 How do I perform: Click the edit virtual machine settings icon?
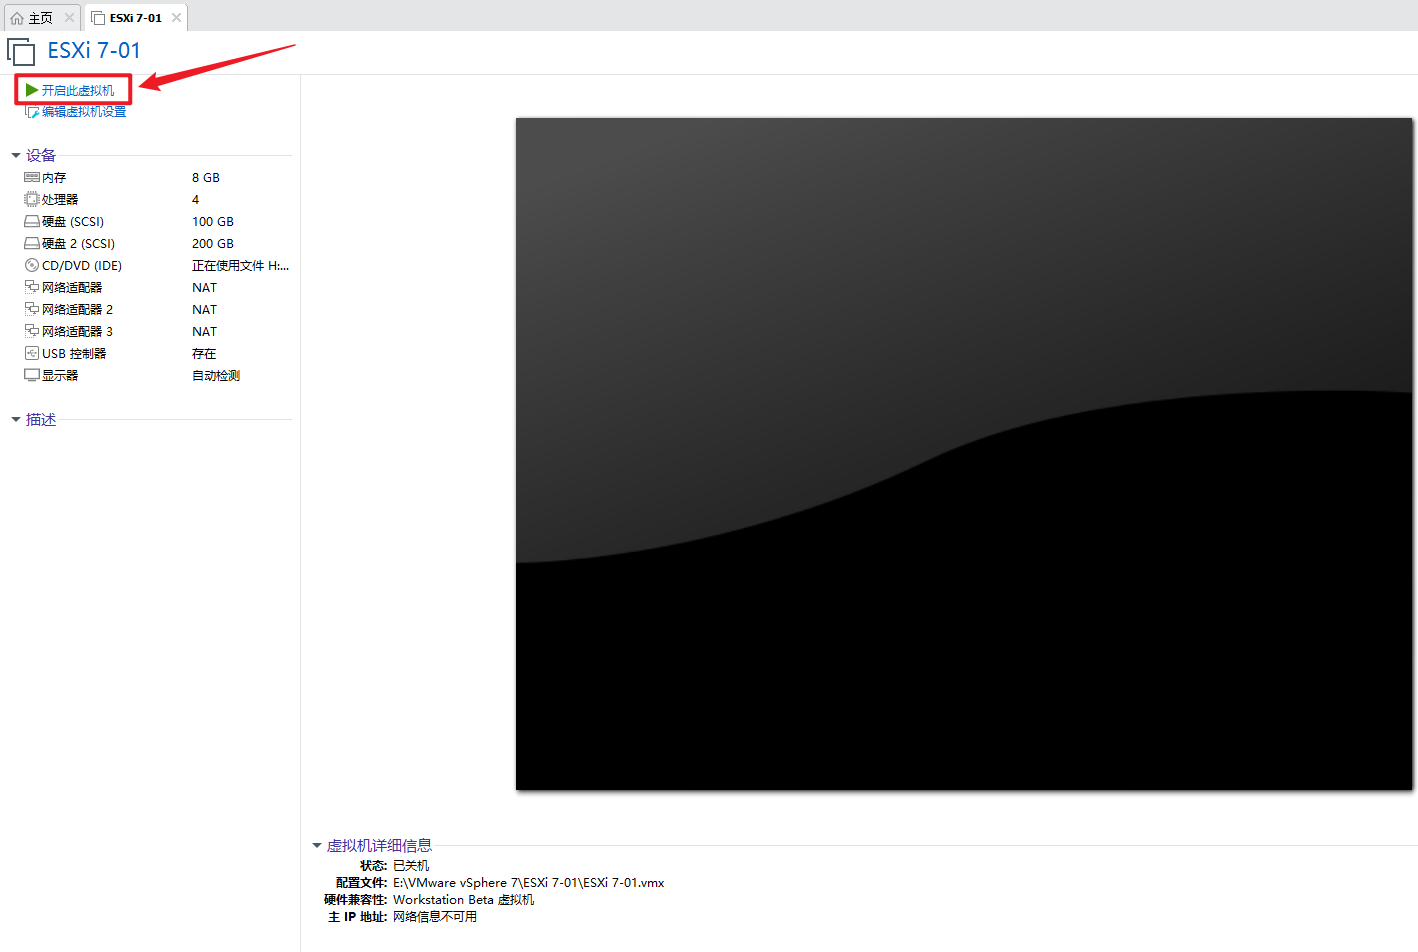point(32,112)
